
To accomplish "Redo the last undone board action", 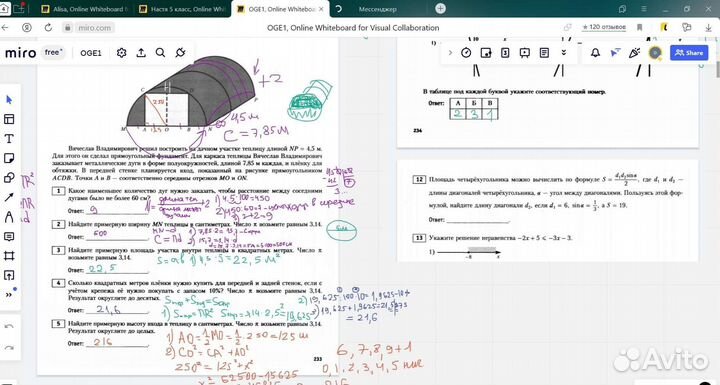I will tap(9, 348).
